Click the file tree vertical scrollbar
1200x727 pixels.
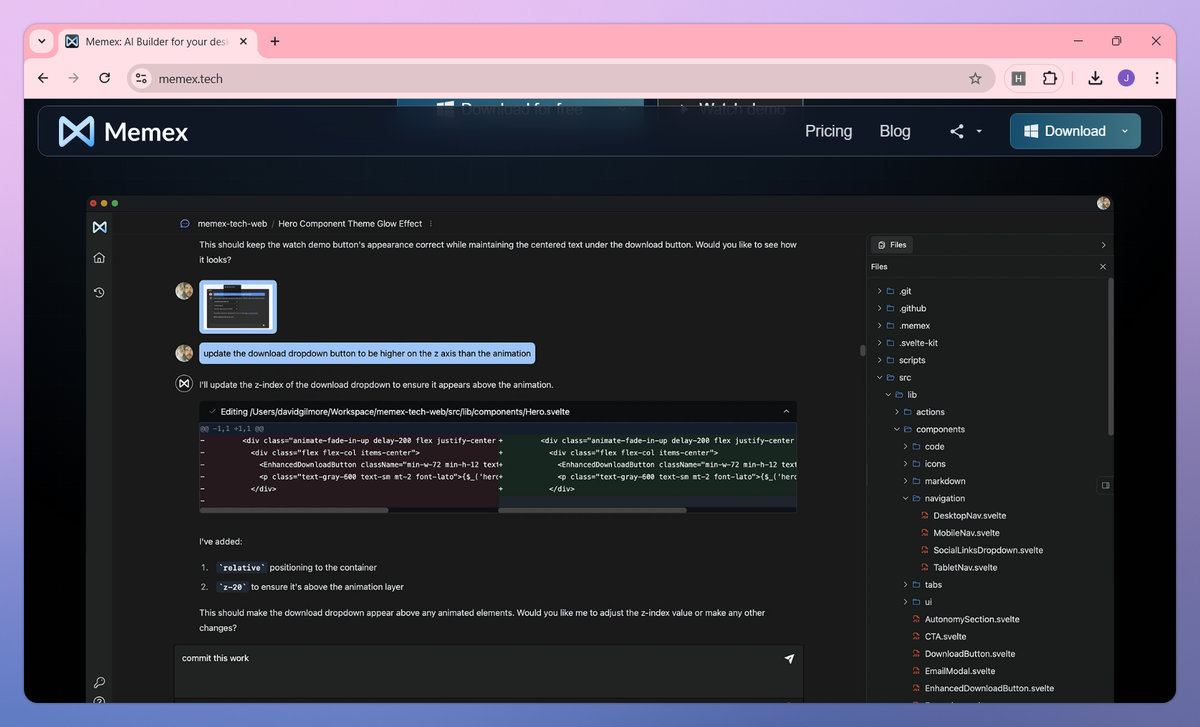point(1110,355)
